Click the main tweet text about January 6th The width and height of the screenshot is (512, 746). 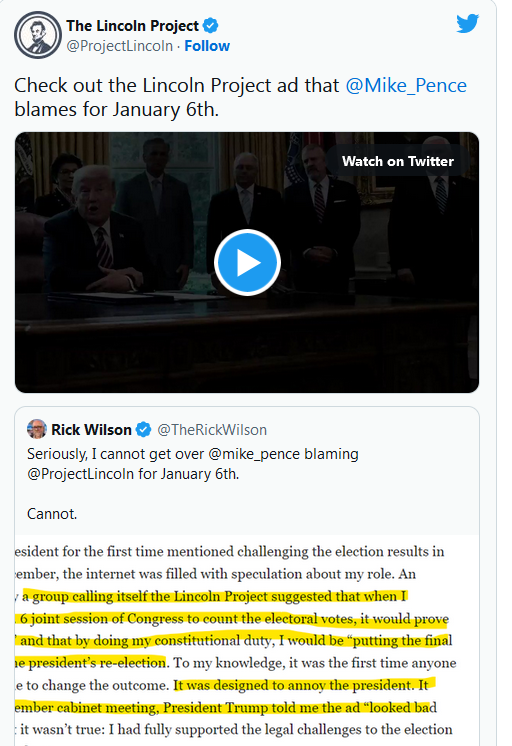[x=240, y=98]
